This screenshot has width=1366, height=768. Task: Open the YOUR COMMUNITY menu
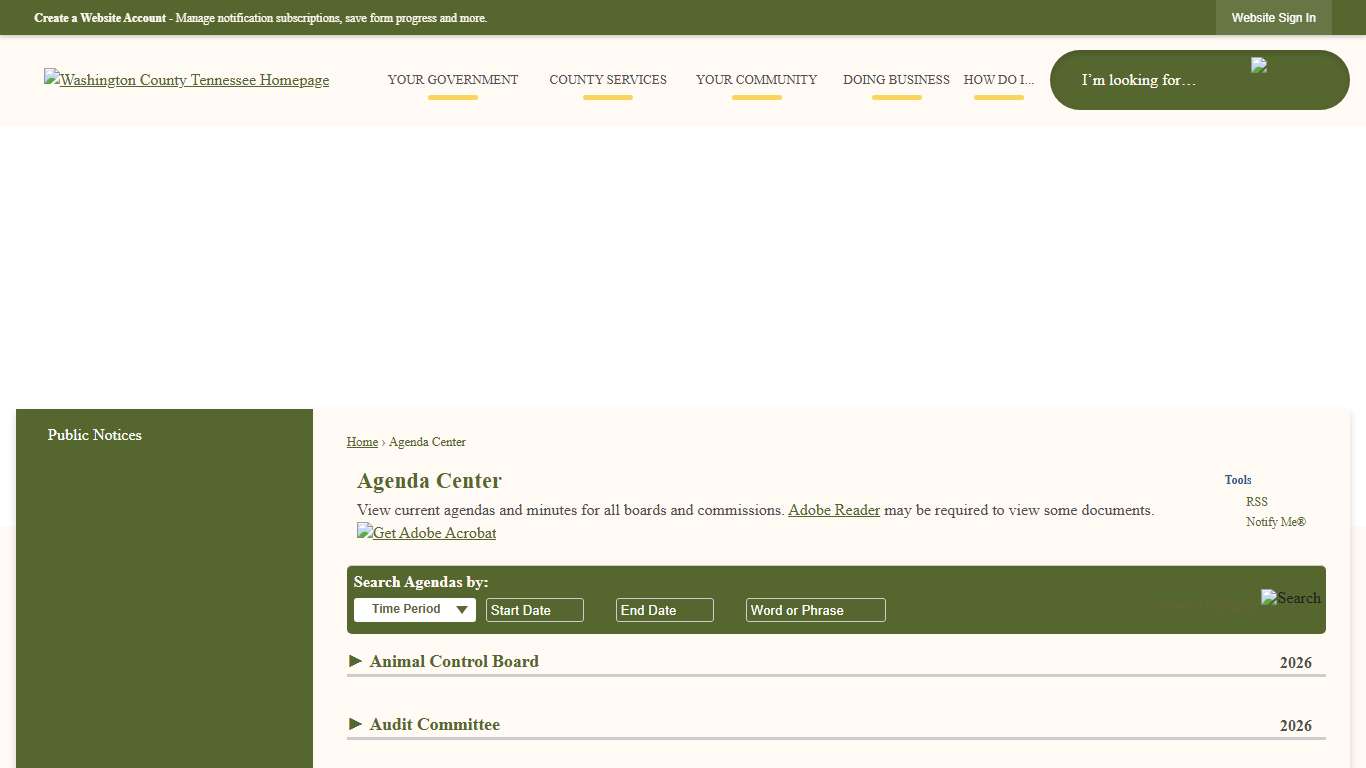(756, 80)
